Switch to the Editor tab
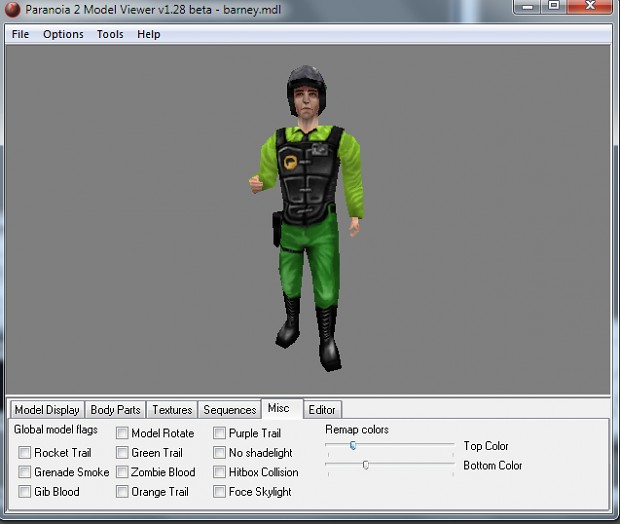This screenshot has height=524, width=620. pos(322,410)
